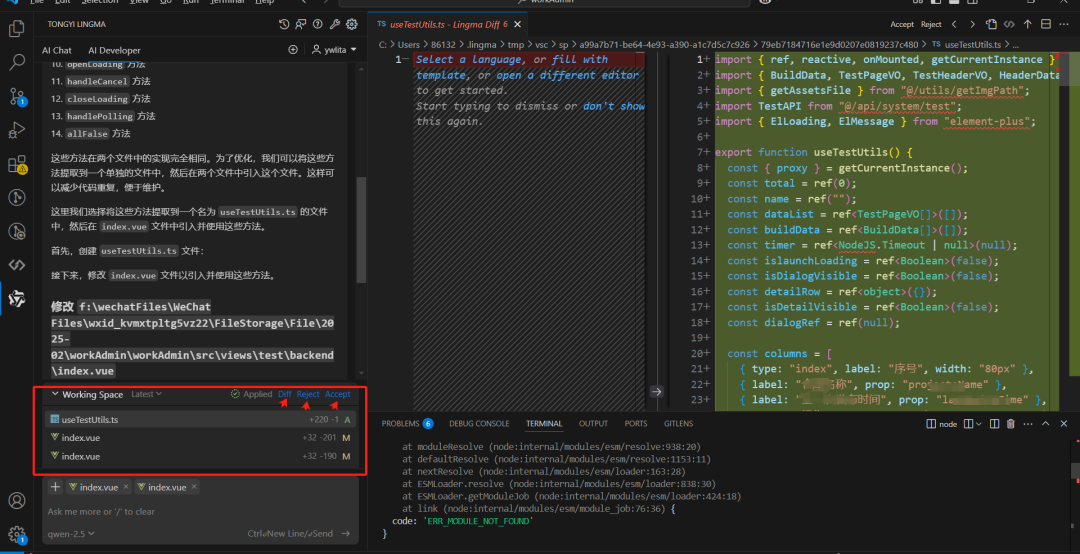Image resolution: width=1080 pixels, height=554 pixels.
Task: Remove second index.vue context chip
Action: [194, 486]
